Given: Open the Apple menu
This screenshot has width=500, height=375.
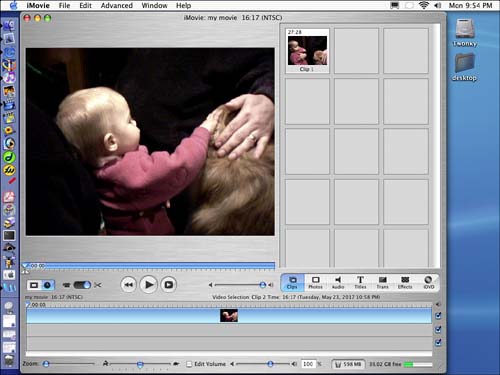Looking at the screenshot, I should (13, 5).
